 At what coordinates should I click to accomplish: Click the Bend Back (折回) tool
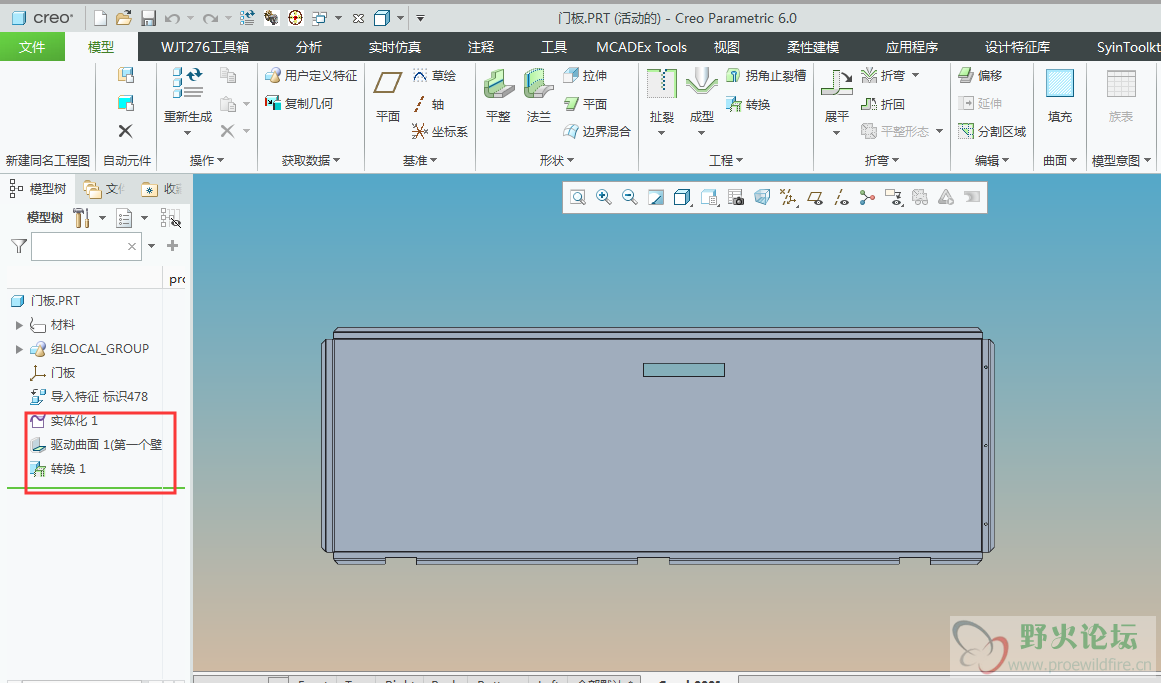pyautogui.click(x=883, y=104)
